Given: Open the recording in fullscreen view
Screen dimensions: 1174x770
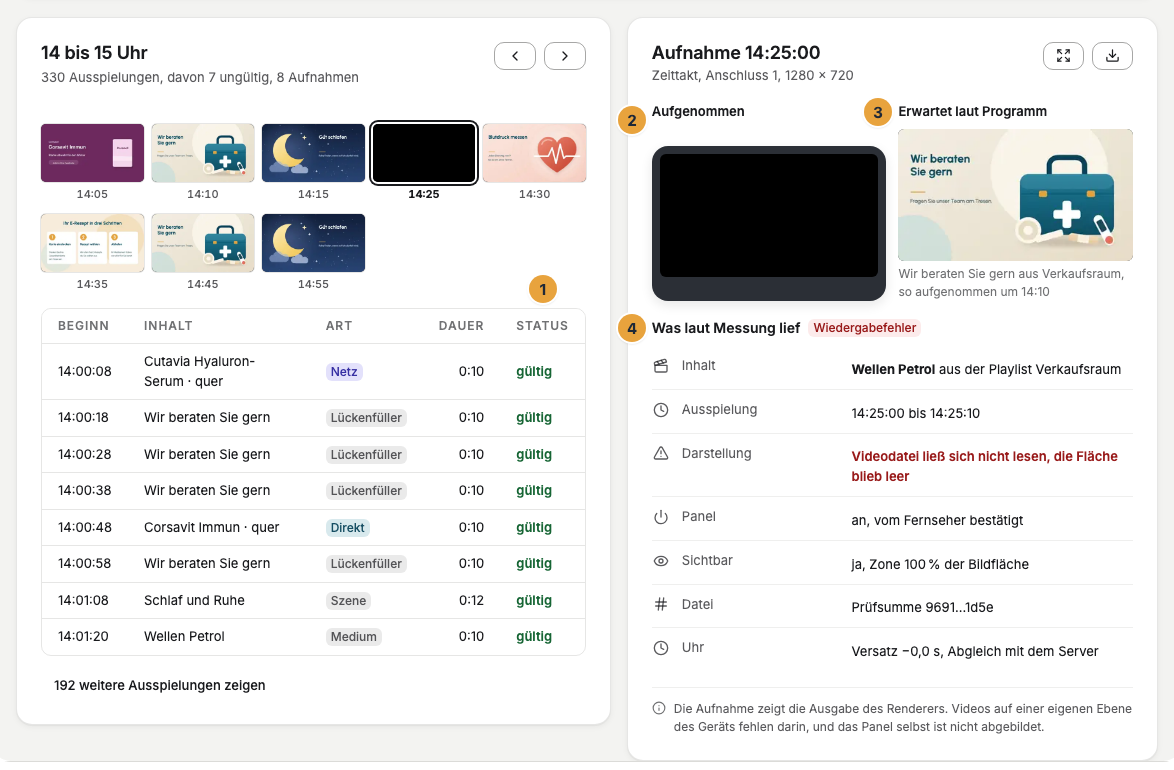Looking at the screenshot, I should (1063, 55).
